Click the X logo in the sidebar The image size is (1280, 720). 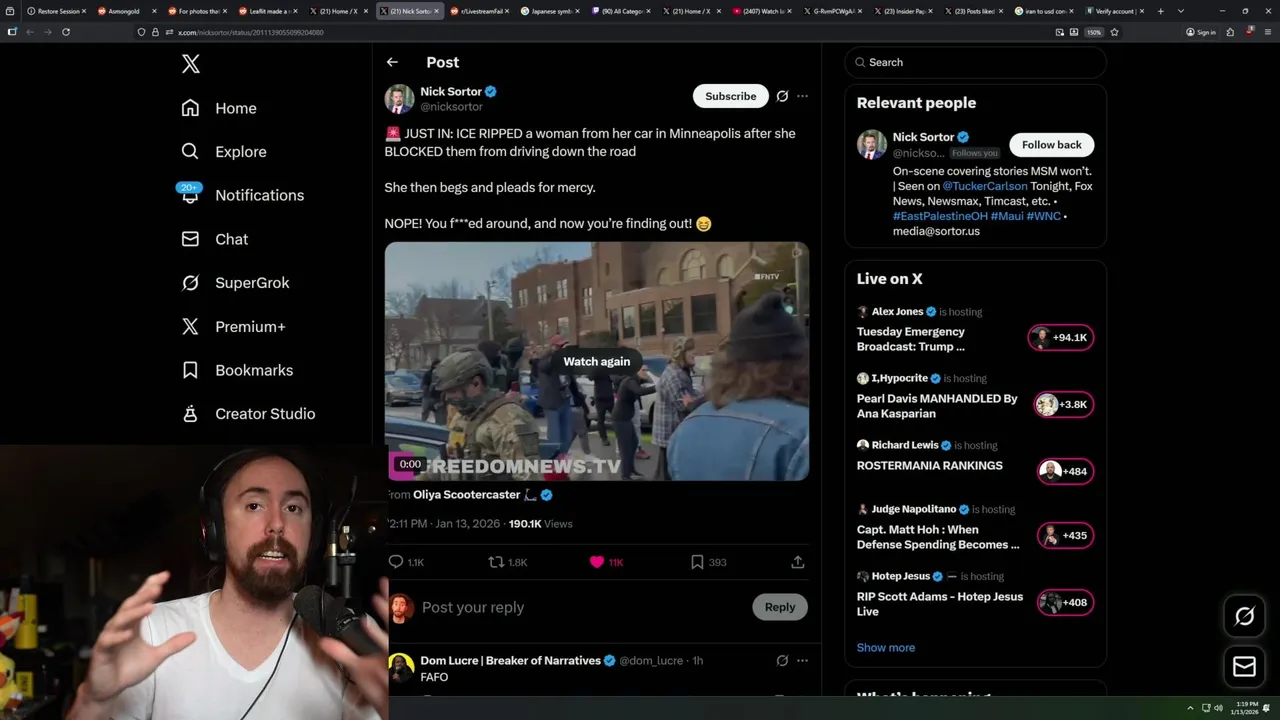[191, 64]
